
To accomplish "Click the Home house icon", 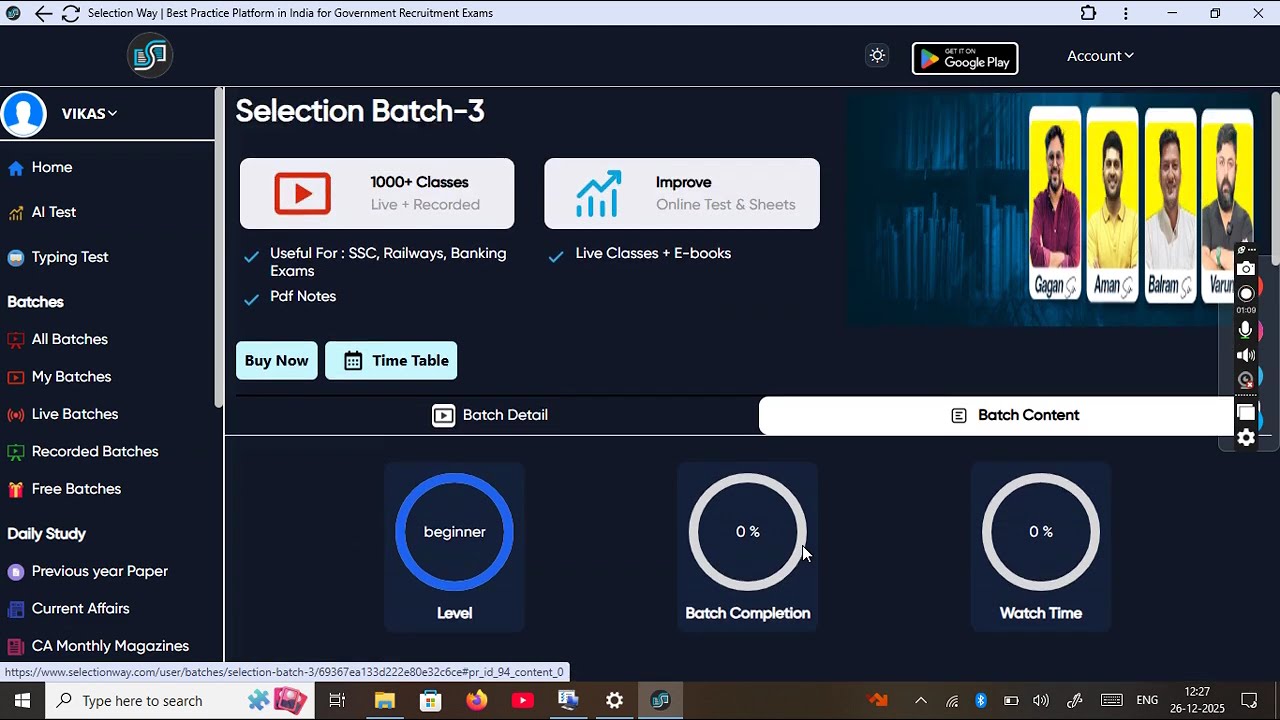I will click(16, 168).
